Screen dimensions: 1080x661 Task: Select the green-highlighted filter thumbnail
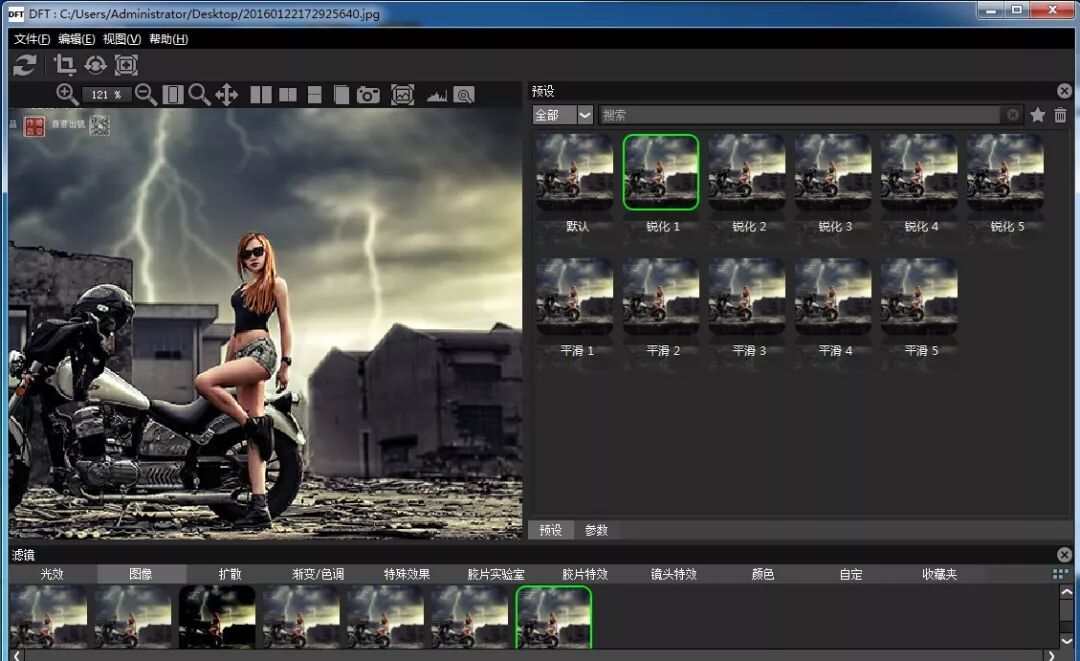(554, 616)
